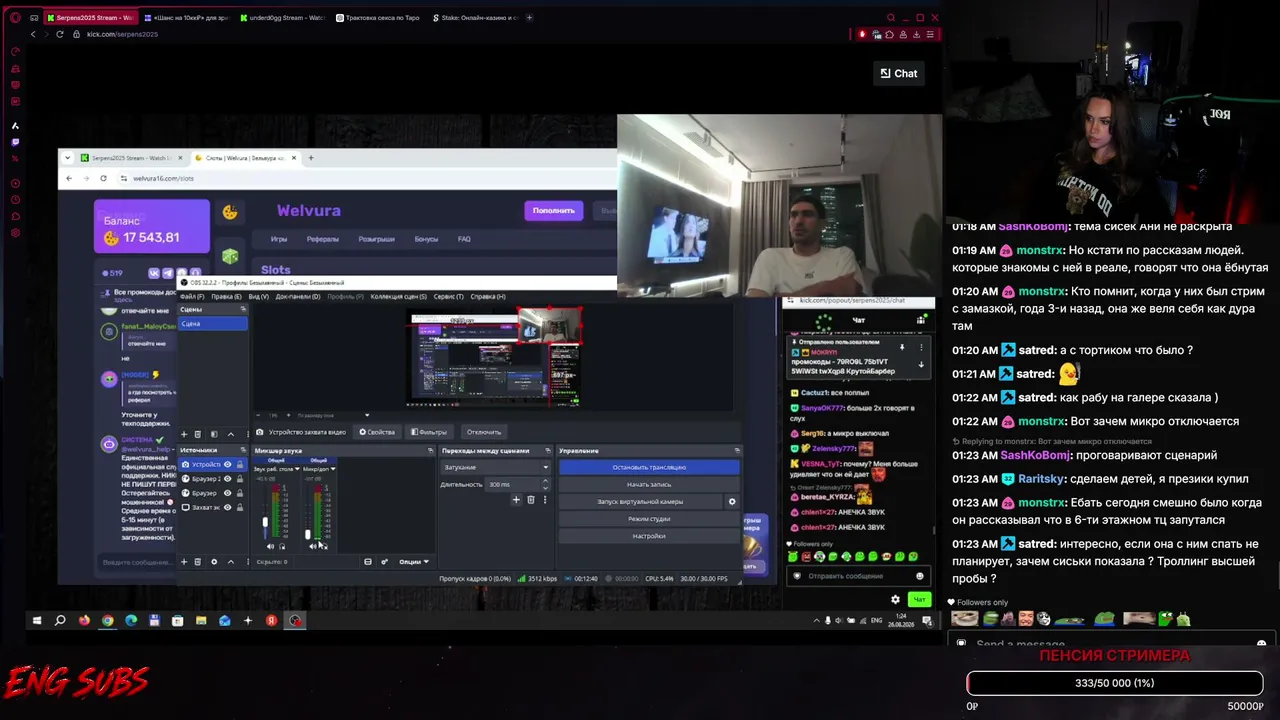Open the Док-панели menu in OBS
Viewport: 1280px width, 720px height.
pyautogui.click(x=297, y=296)
